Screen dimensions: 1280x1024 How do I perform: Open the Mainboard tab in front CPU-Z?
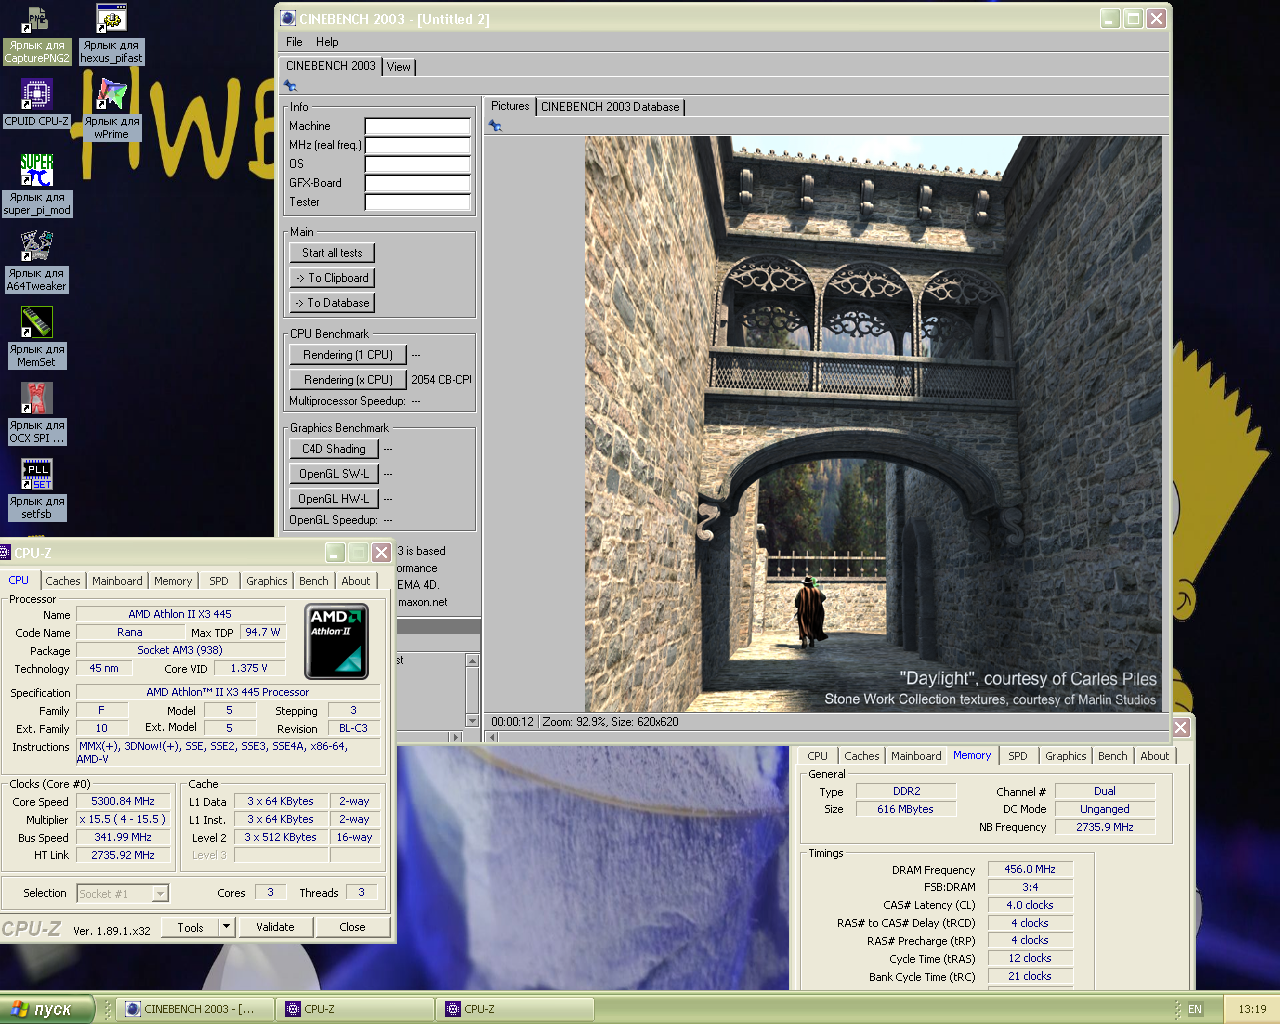click(117, 581)
